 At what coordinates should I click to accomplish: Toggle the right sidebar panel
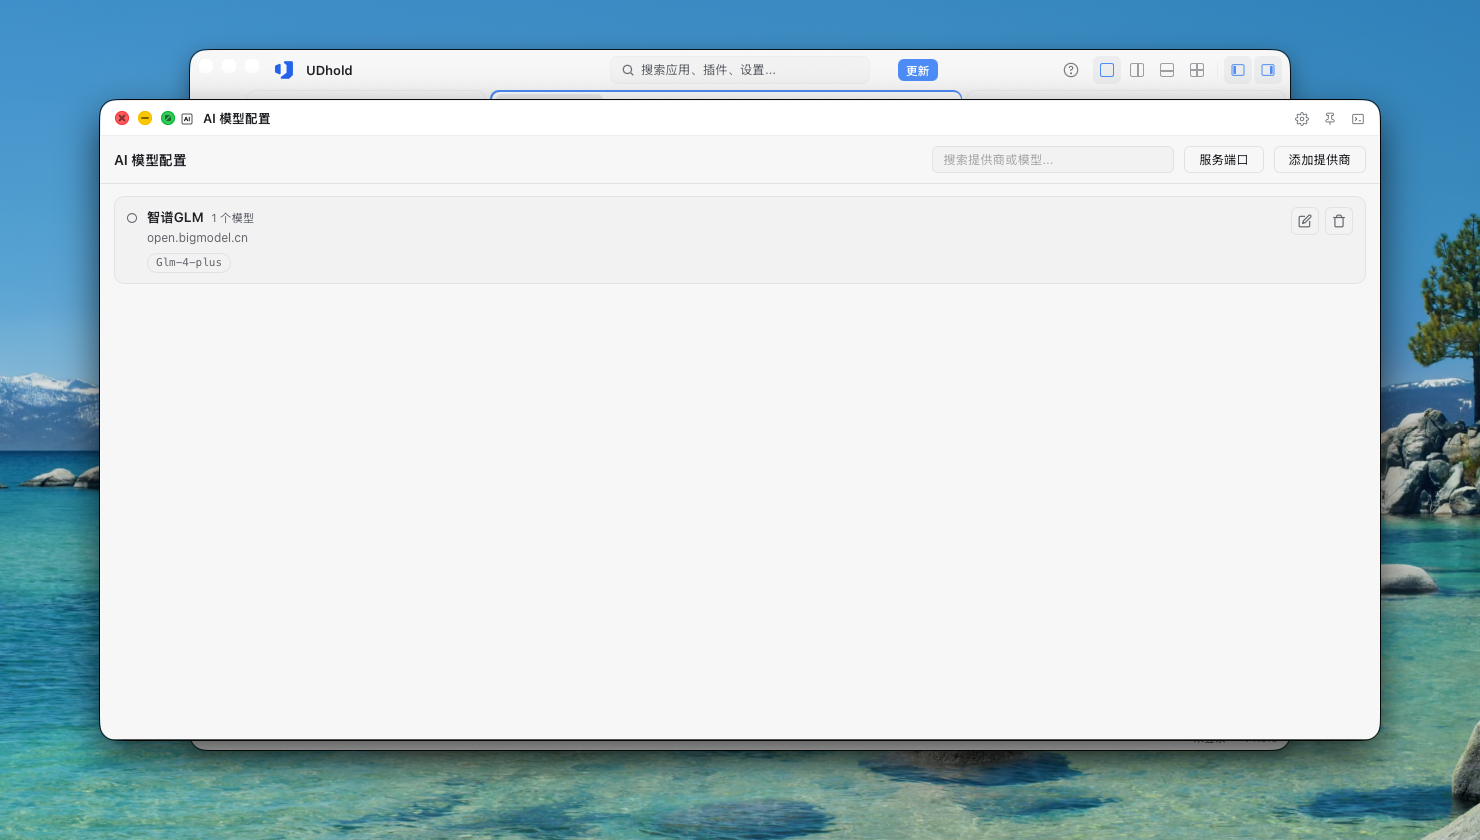coord(1268,70)
